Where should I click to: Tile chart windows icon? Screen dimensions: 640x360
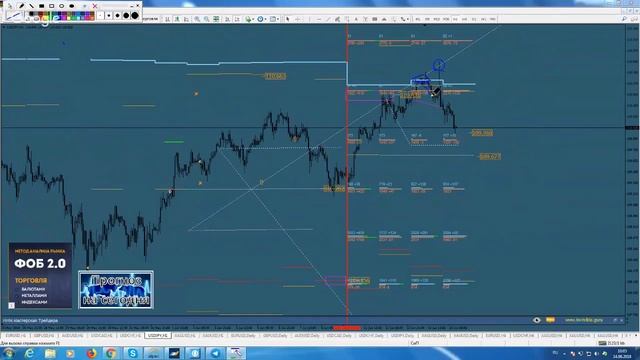tap(216, 19)
